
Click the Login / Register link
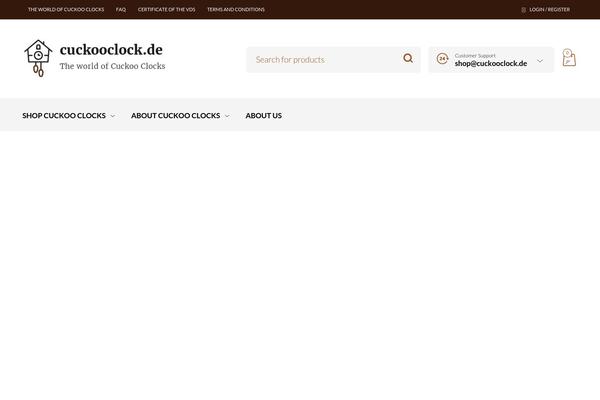click(x=549, y=10)
